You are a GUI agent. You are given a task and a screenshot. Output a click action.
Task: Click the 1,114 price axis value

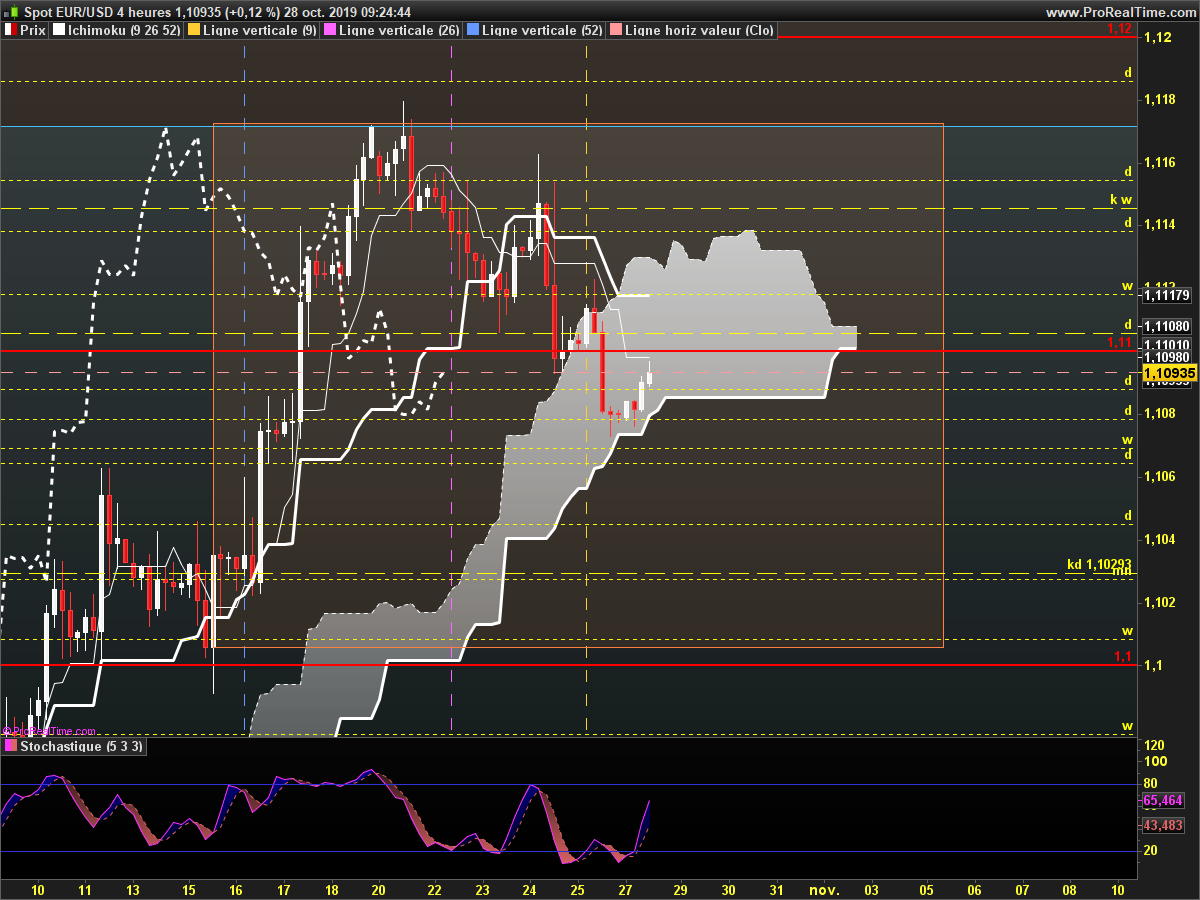(1160, 225)
